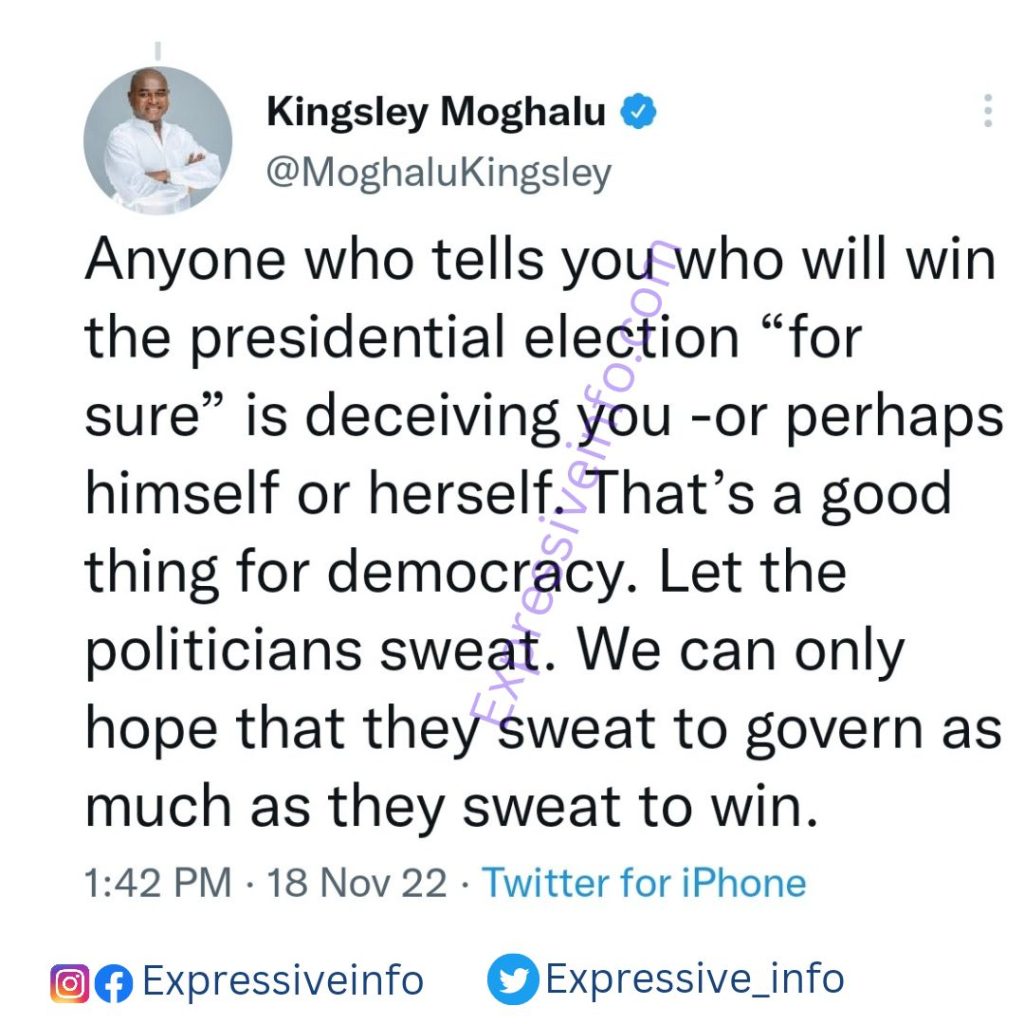The height and width of the screenshot is (1024, 1024).
Task: Click the Facebook logo icon
Action: click(x=114, y=983)
